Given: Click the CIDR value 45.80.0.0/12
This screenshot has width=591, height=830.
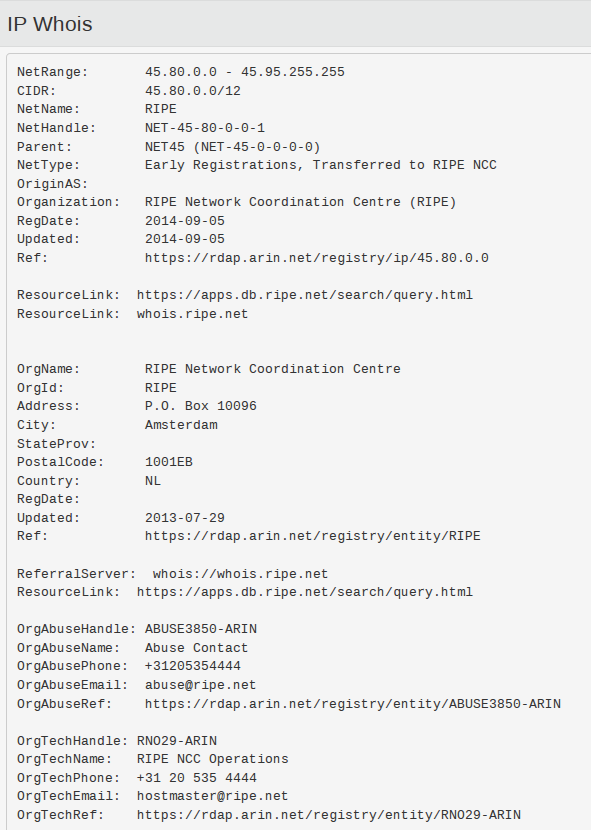Looking at the screenshot, I should (193, 91).
